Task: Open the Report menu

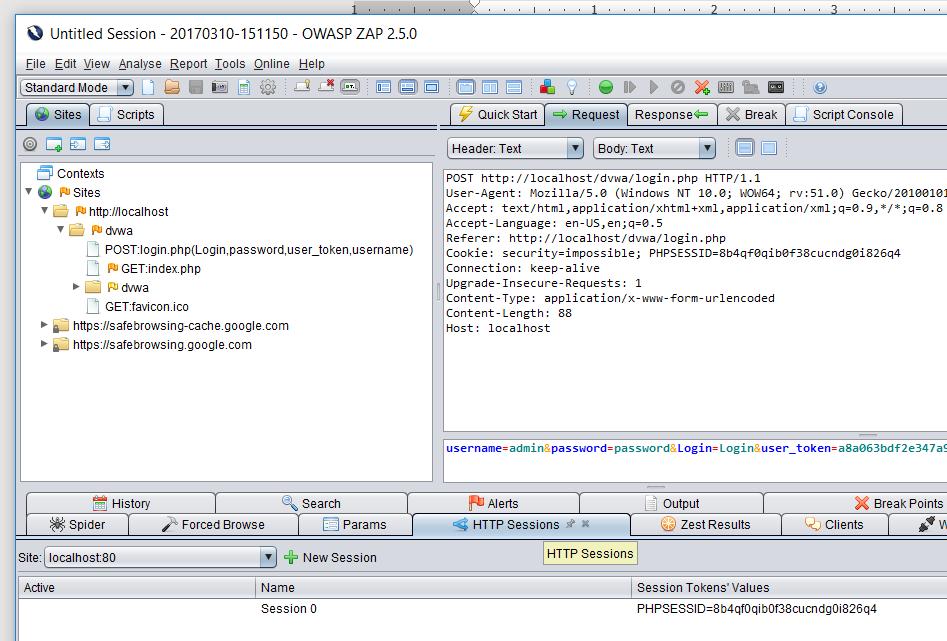Action: pyautogui.click(x=188, y=63)
